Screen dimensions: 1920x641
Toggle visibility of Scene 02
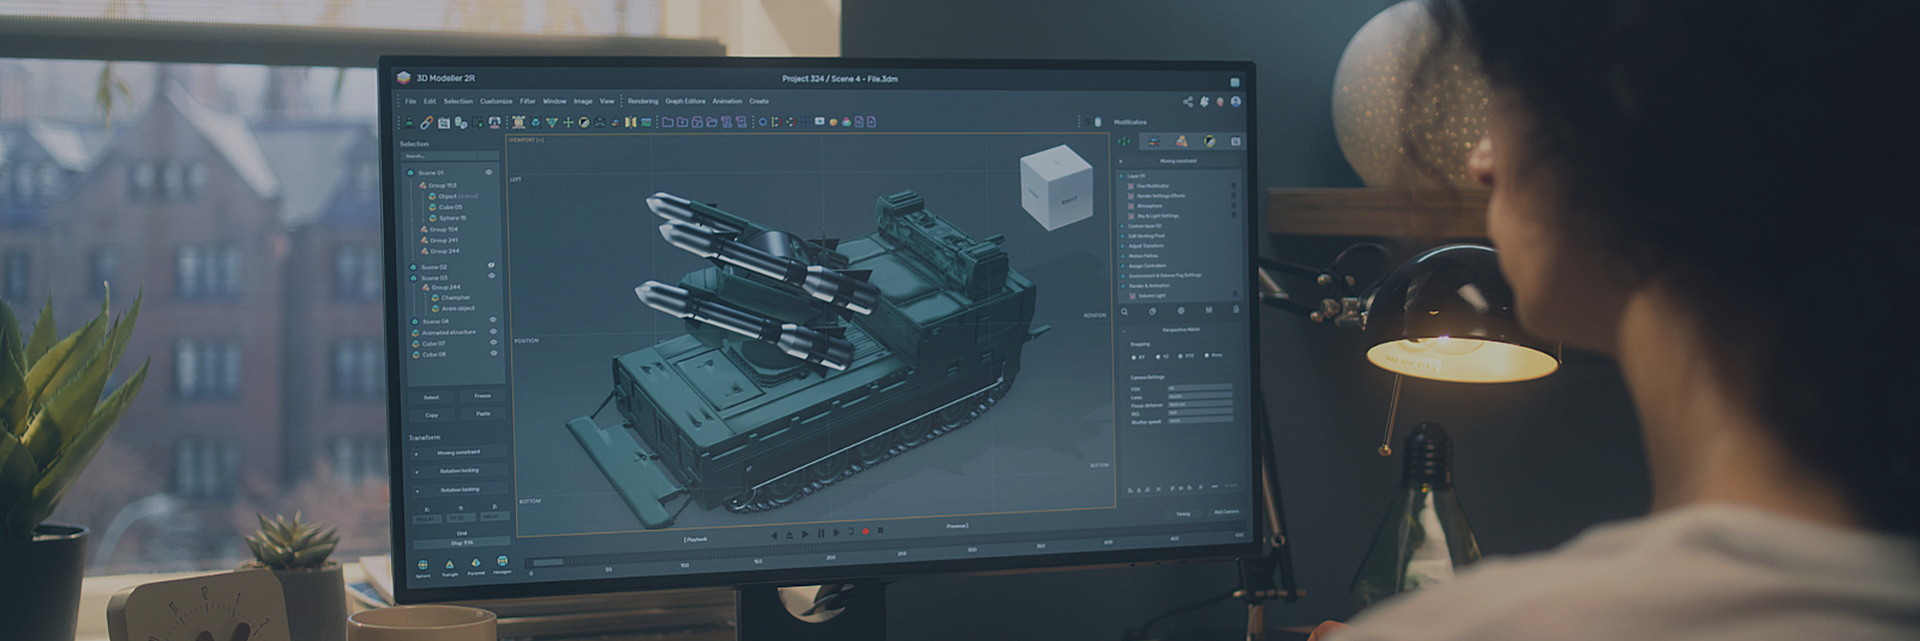[491, 265]
